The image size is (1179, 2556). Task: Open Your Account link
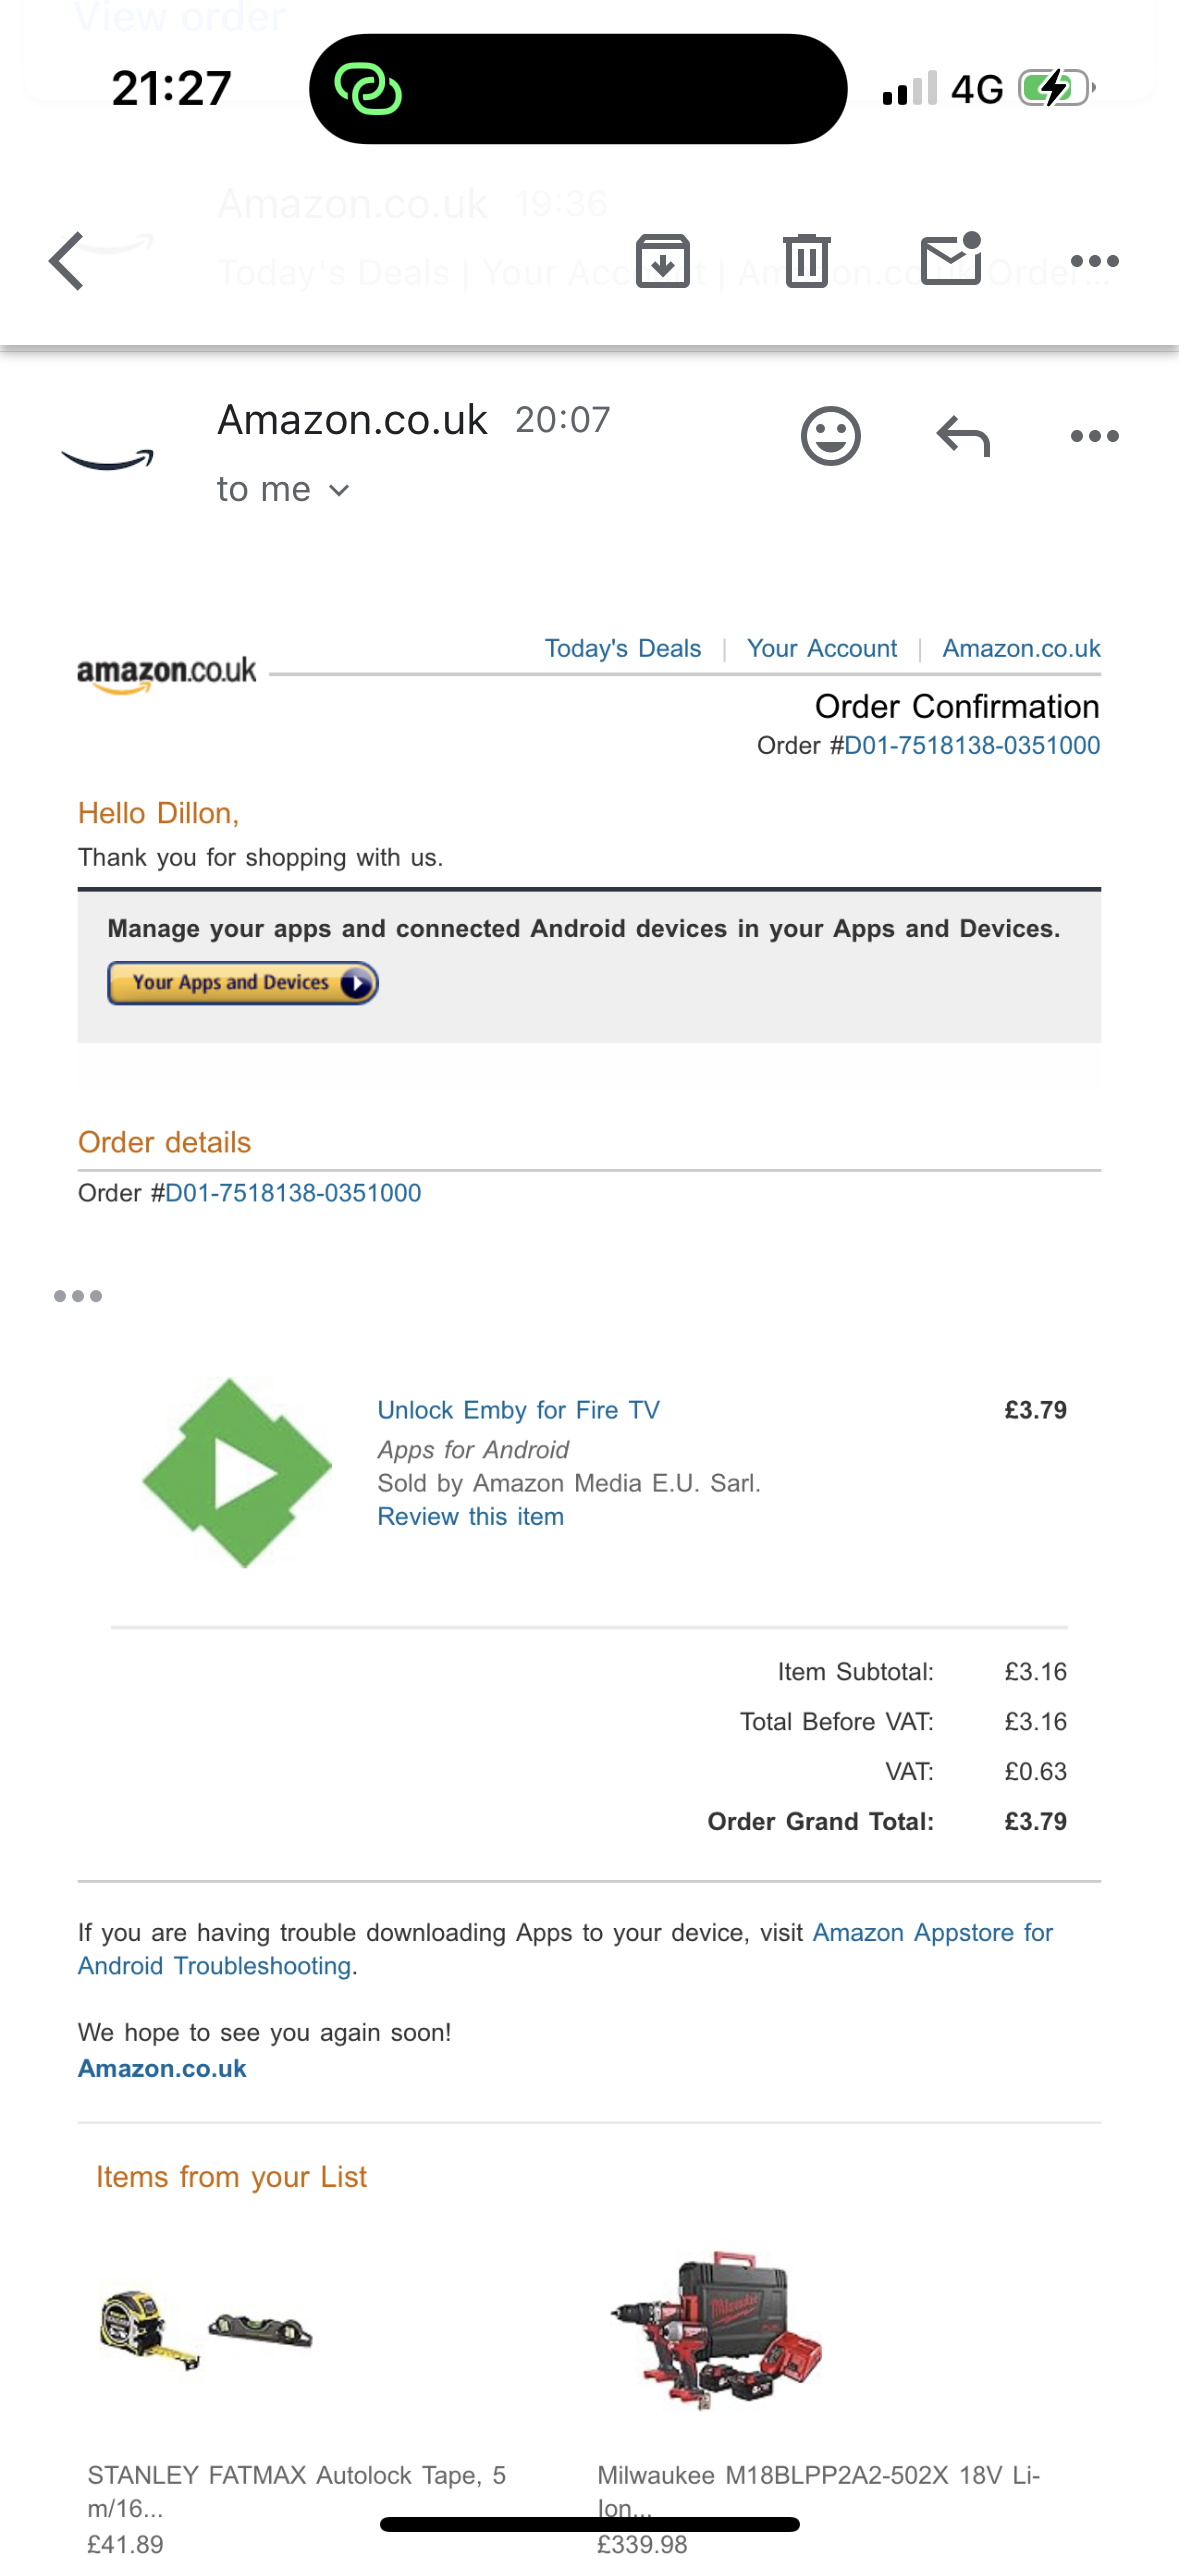(821, 648)
